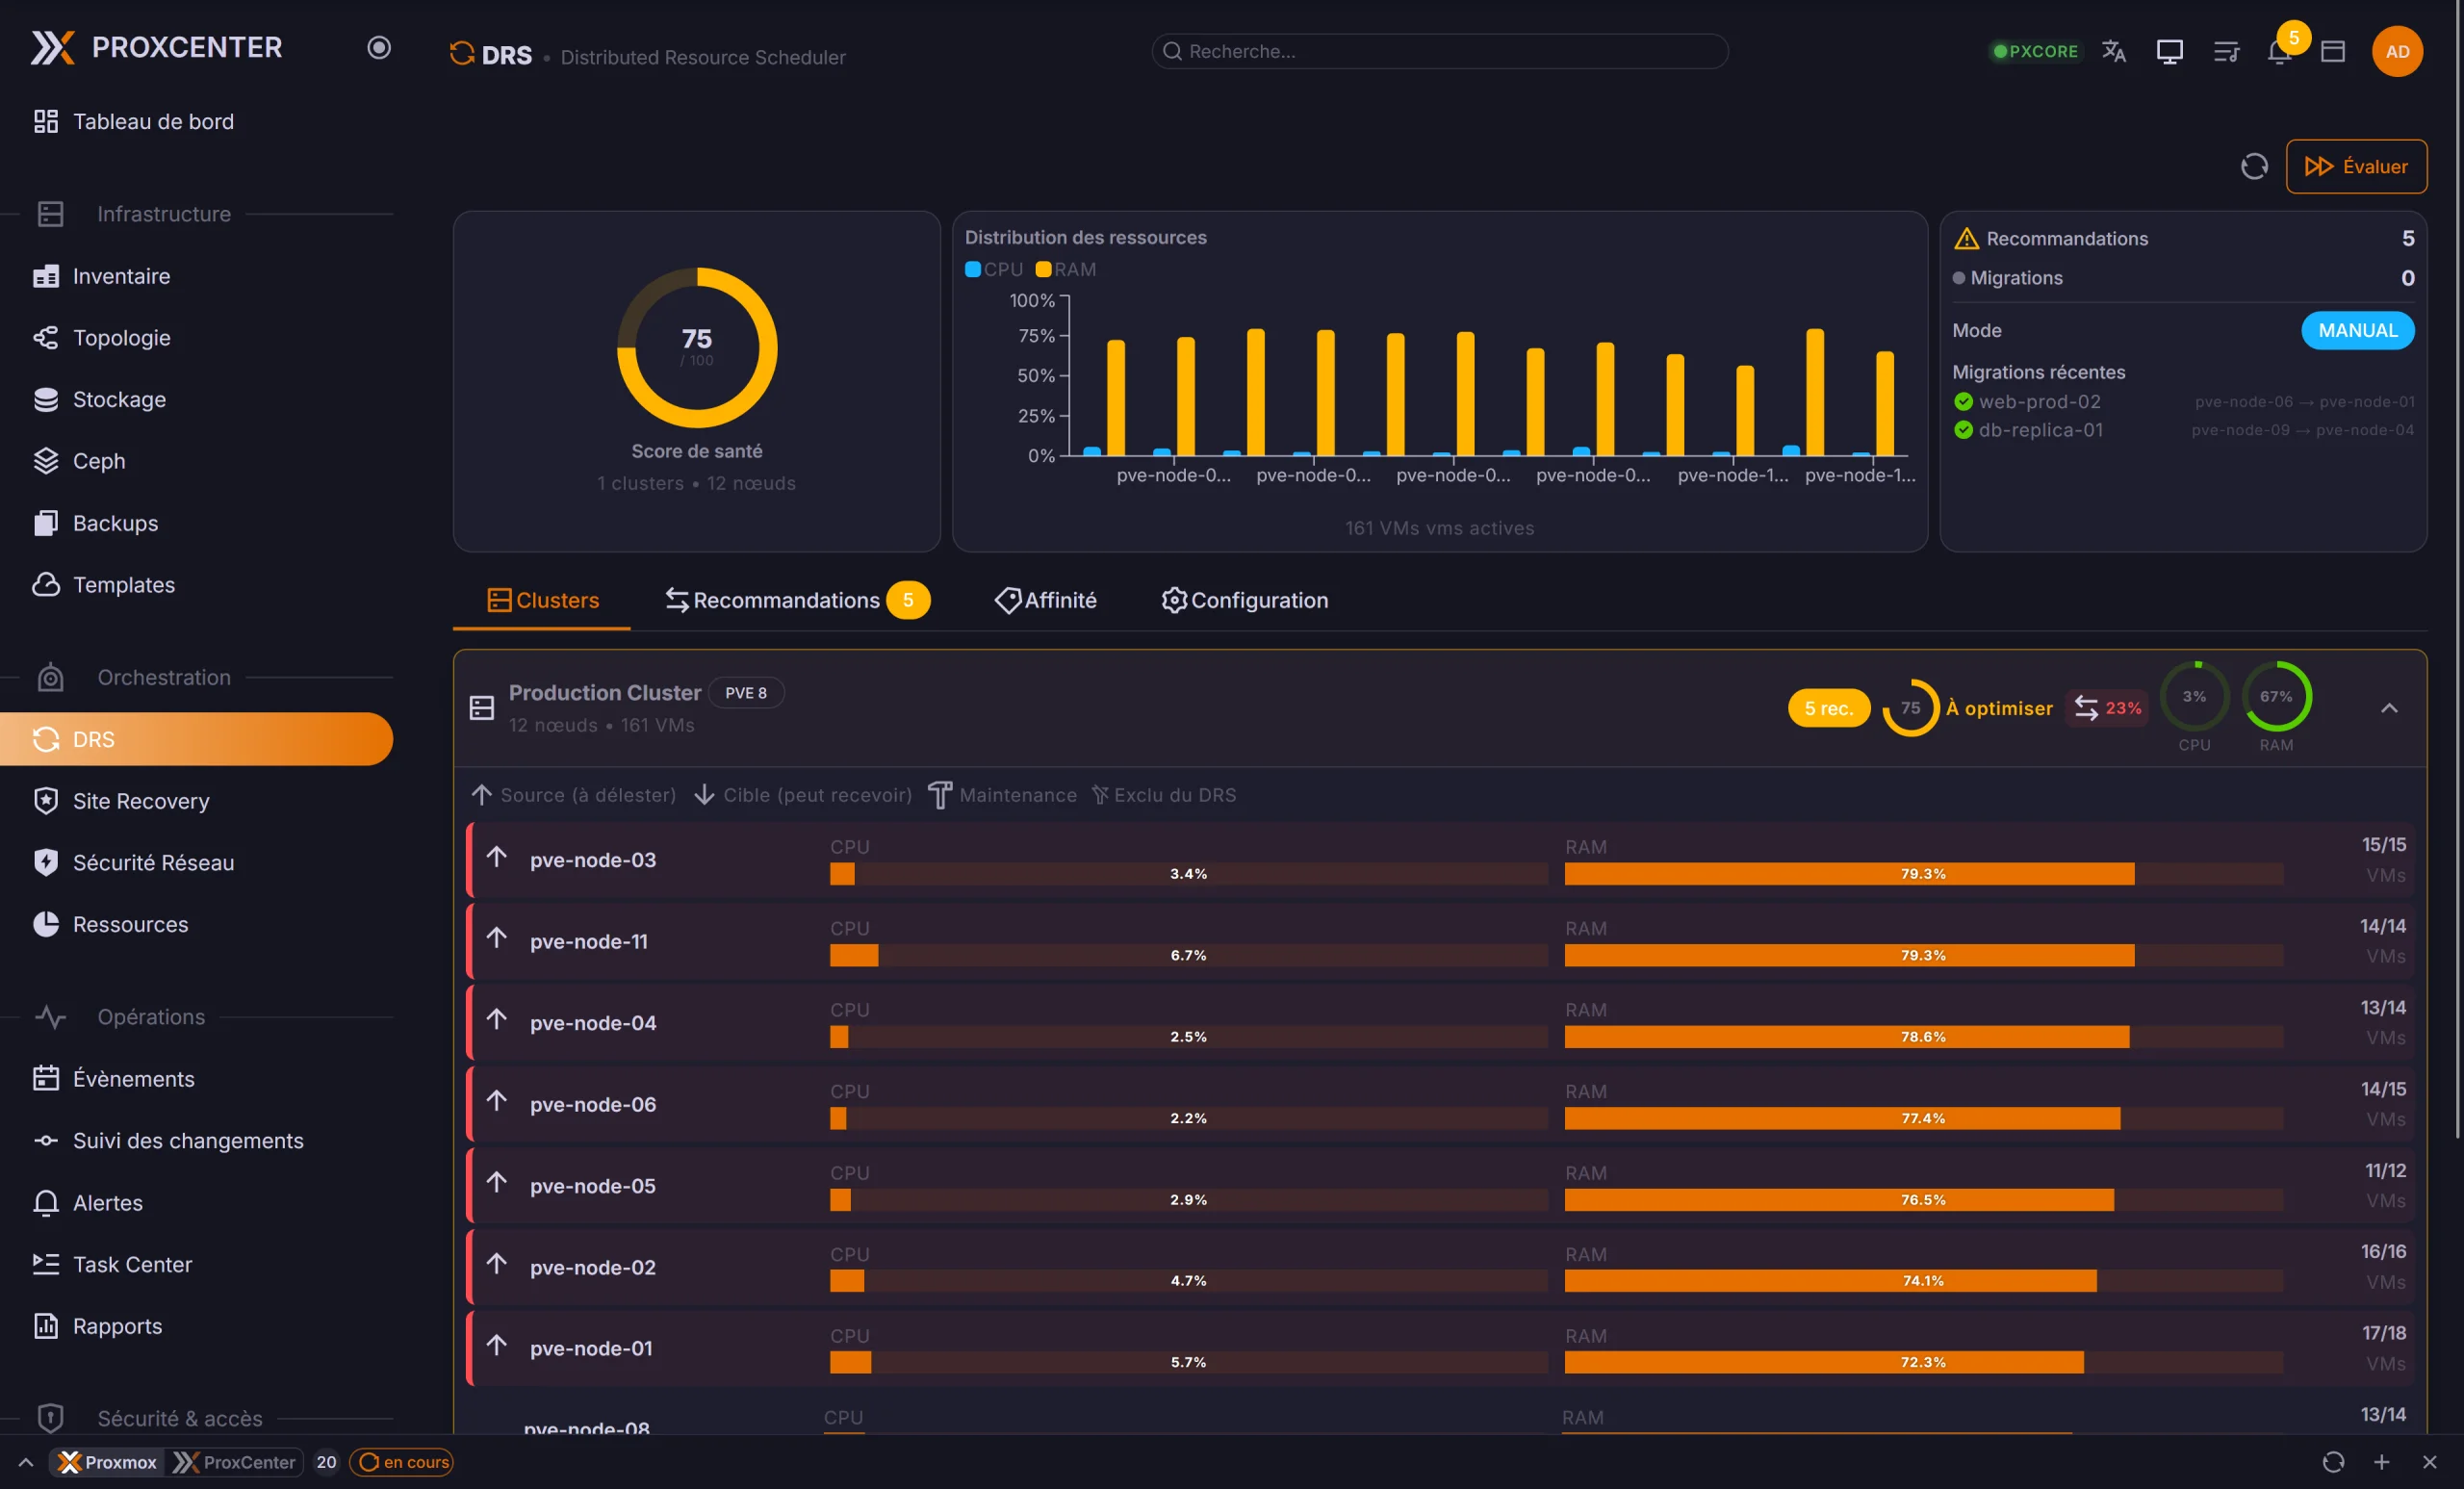Collapse the Production Cluster panel

[2389, 708]
